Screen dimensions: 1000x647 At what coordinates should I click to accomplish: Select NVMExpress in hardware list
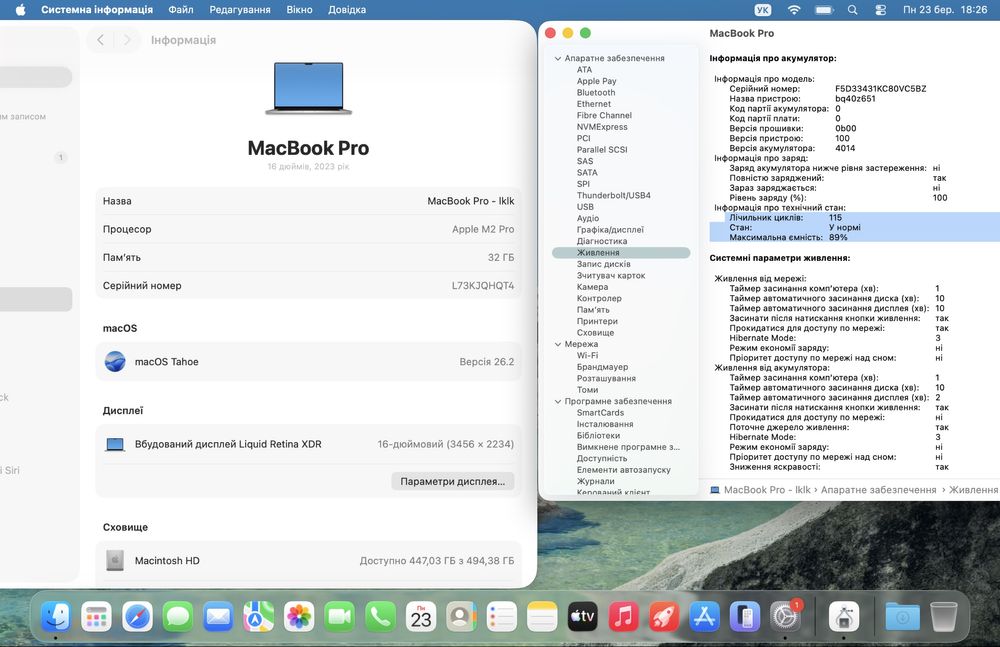pos(601,127)
